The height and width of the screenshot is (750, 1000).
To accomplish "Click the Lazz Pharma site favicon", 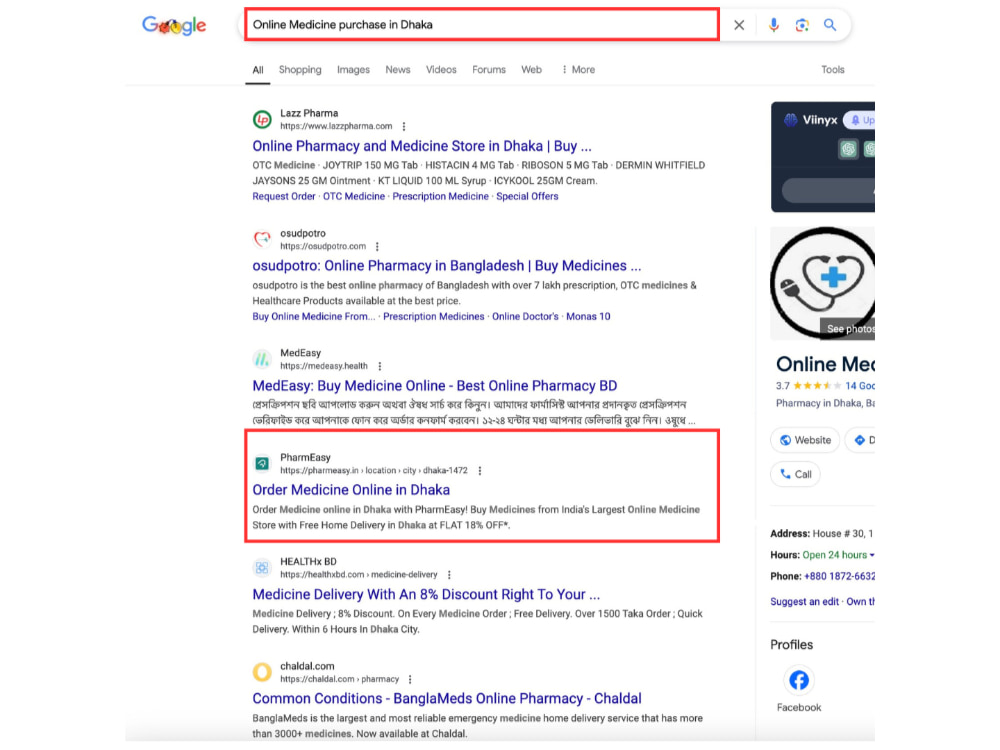I will (262, 119).
